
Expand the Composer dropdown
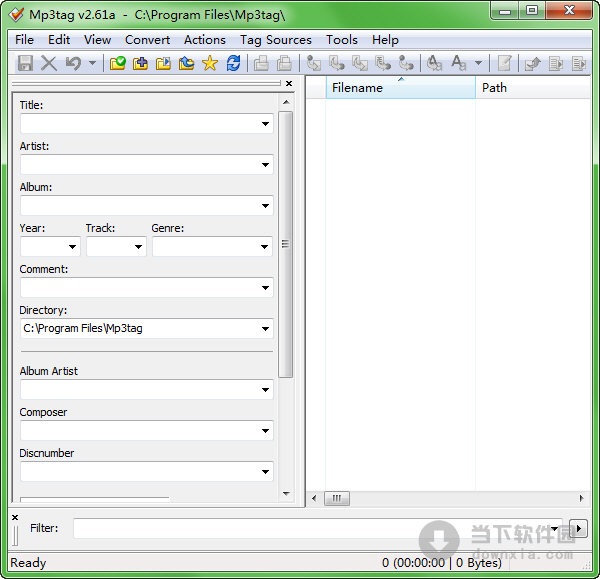(265, 431)
